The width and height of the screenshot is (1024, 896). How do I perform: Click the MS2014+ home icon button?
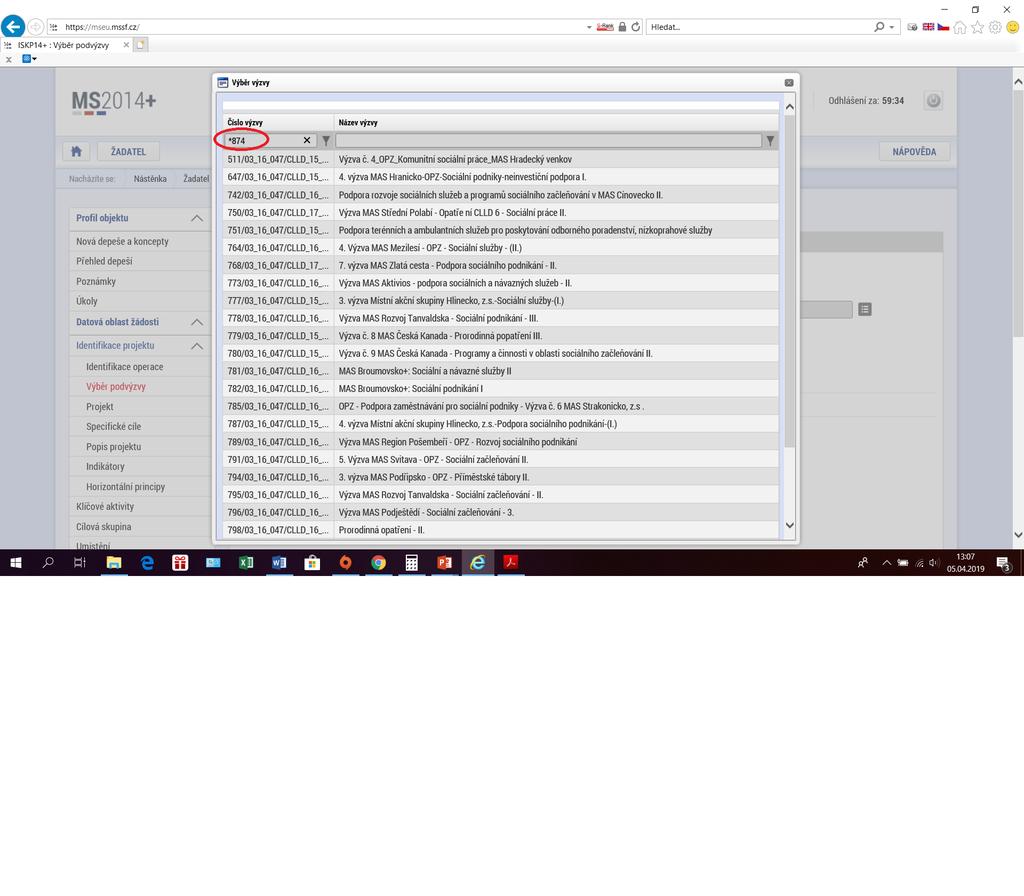coord(76,152)
